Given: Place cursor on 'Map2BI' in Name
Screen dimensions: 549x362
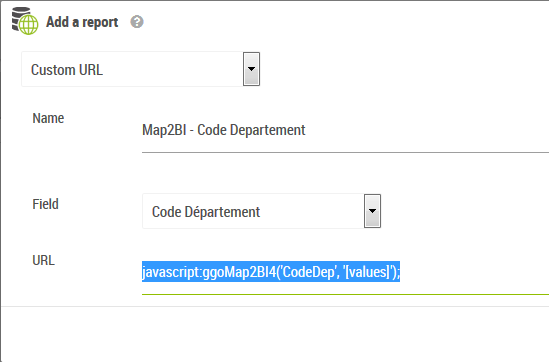Looking at the screenshot, I should (x=164, y=130).
